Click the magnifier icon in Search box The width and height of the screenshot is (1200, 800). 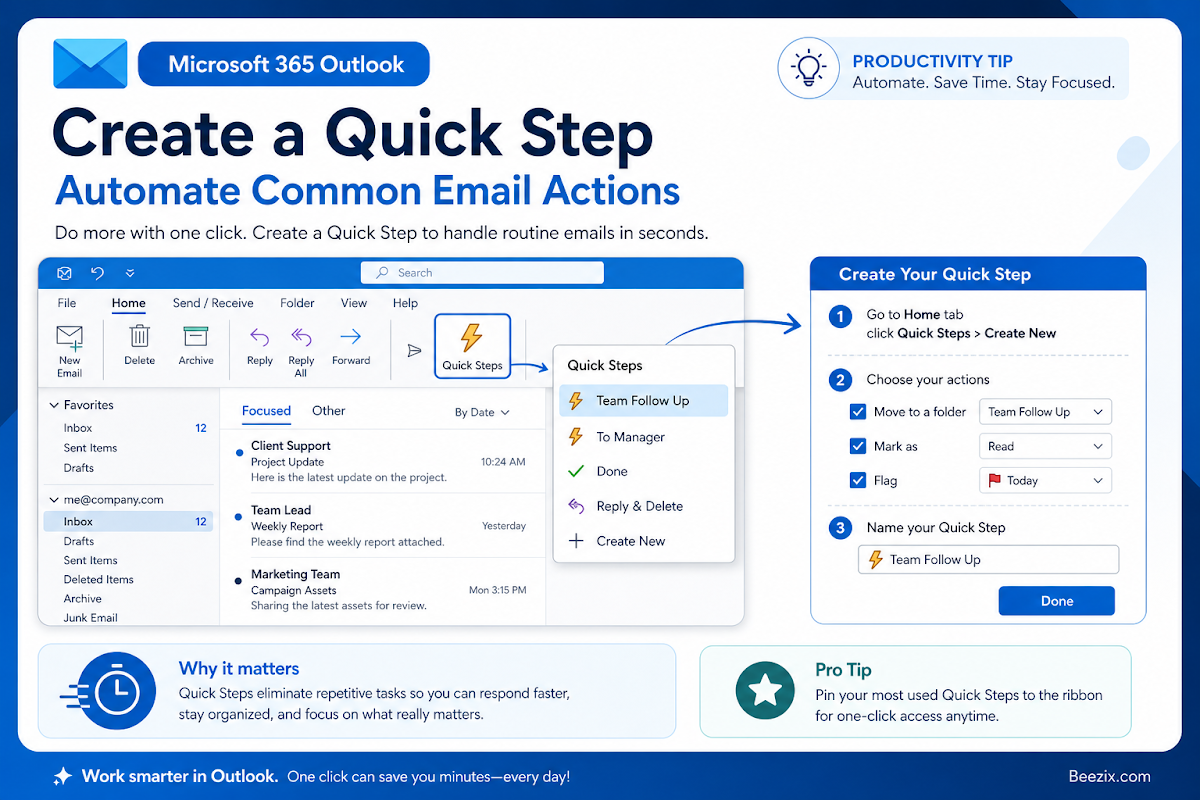[382, 272]
